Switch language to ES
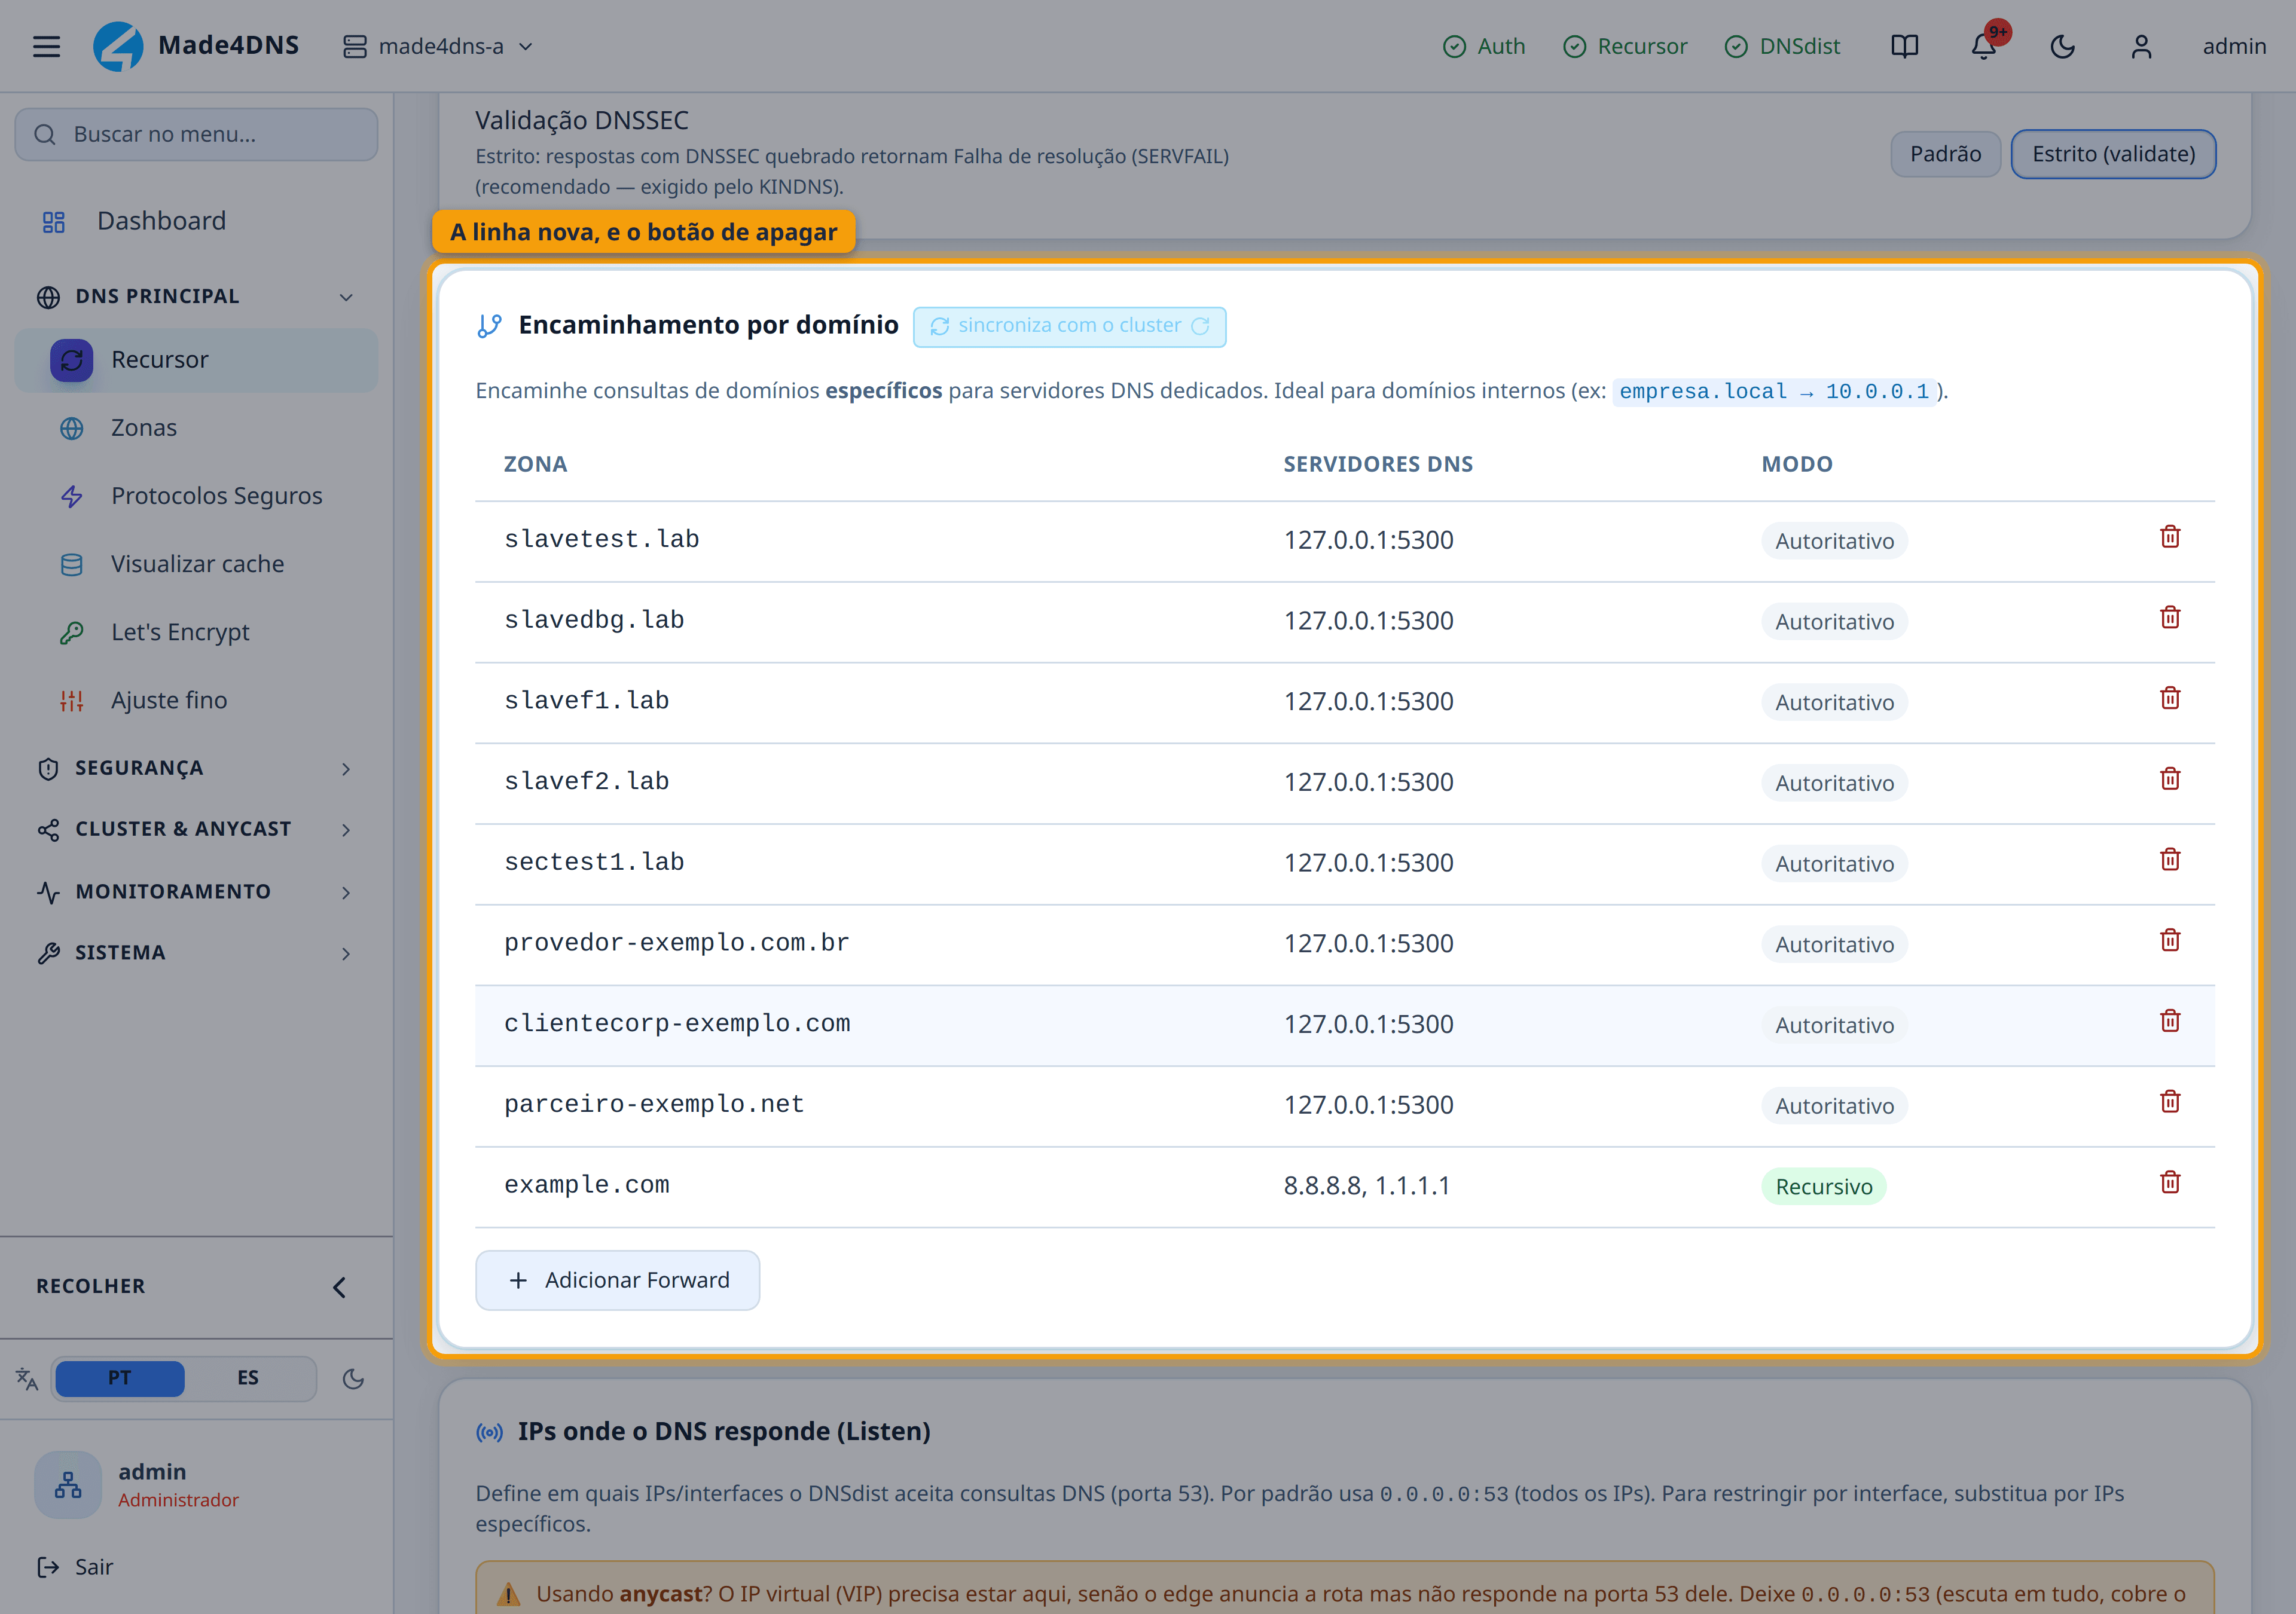 pyautogui.click(x=248, y=1378)
